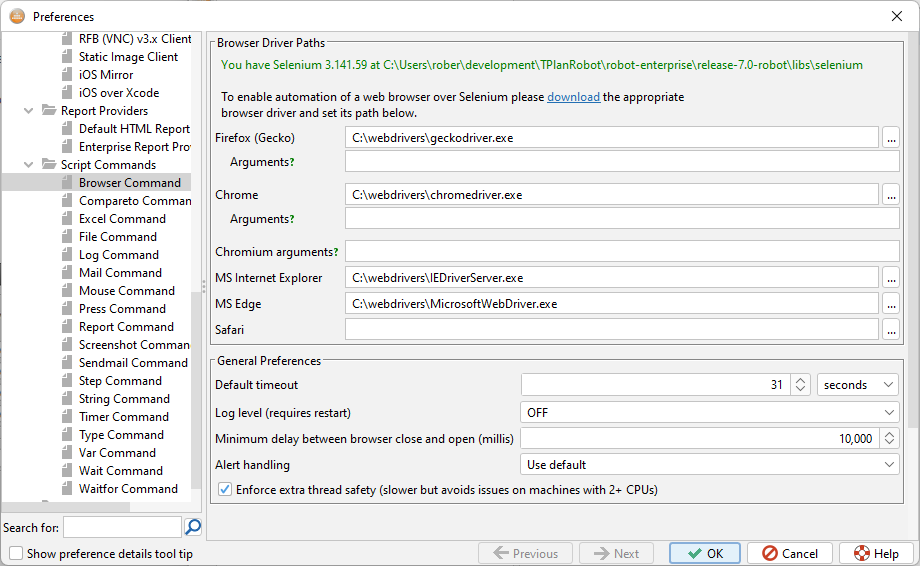The height and width of the screenshot is (566, 920).
Task: Click browse button for Chrome driver path
Action: pyautogui.click(x=891, y=195)
